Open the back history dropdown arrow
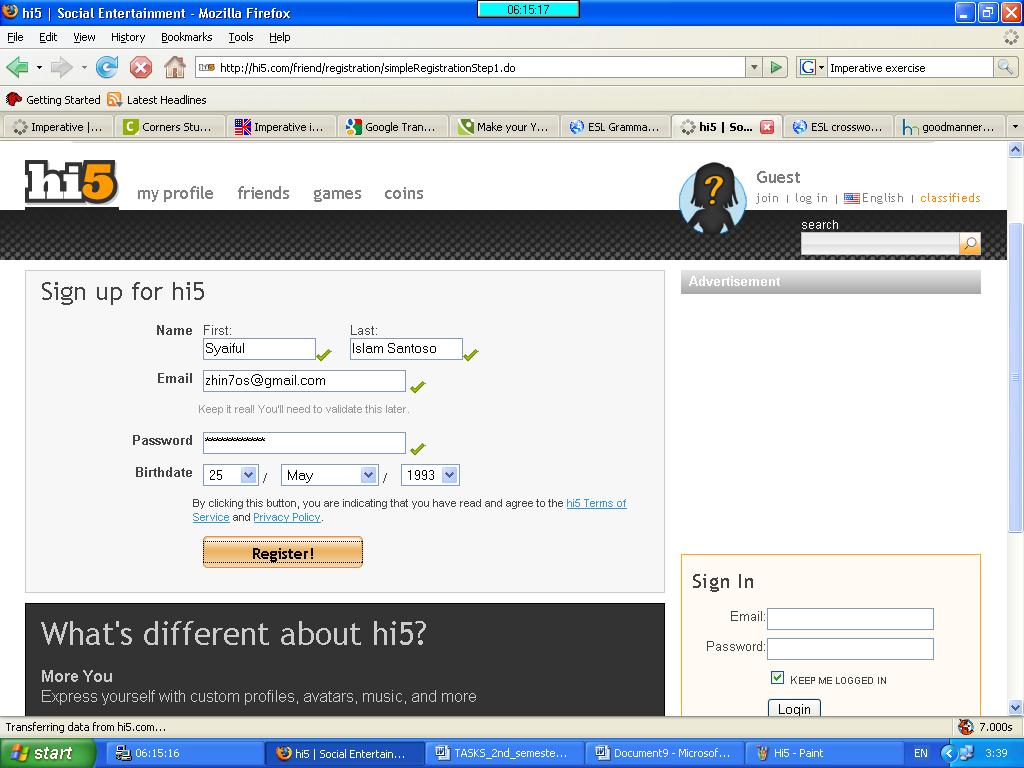1024x768 pixels. [39, 67]
